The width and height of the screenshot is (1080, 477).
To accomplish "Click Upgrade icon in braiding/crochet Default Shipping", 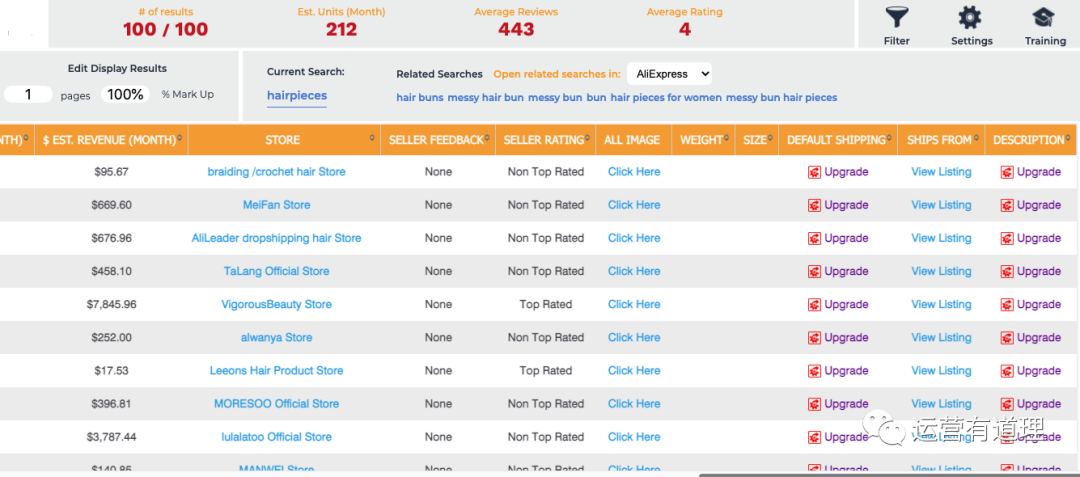I will (x=814, y=172).
